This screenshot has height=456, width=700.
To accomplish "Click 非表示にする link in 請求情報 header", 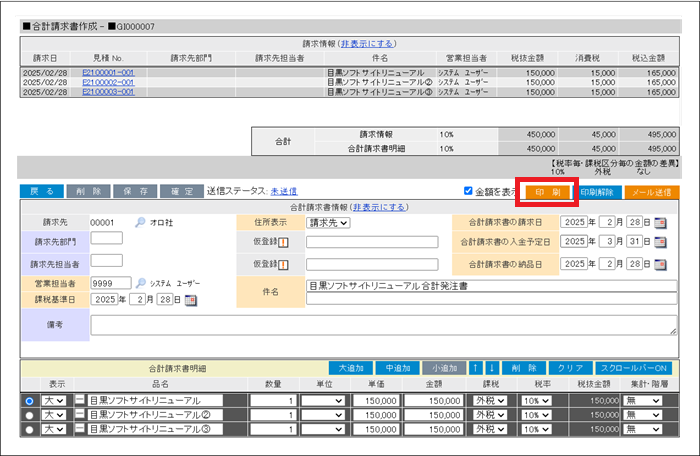I will (x=367, y=44).
